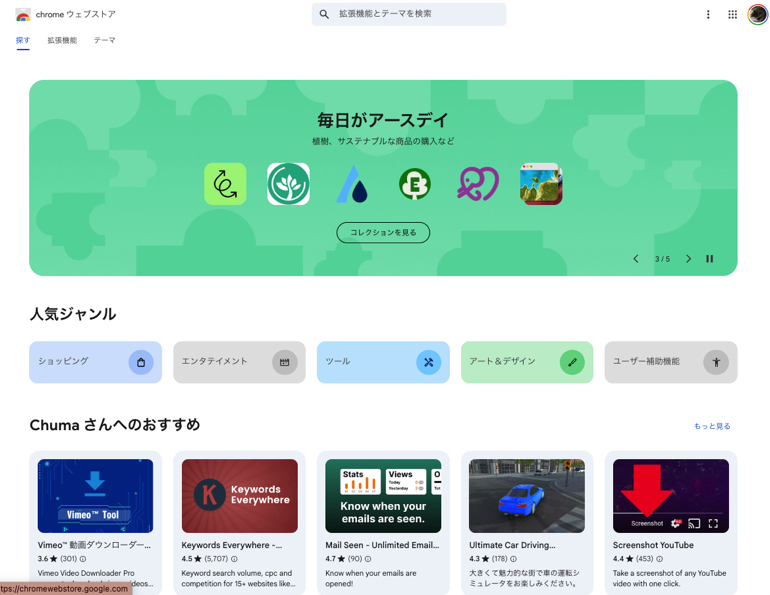Click the user profile avatar
This screenshot has height=595, width=770.
point(758,14)
